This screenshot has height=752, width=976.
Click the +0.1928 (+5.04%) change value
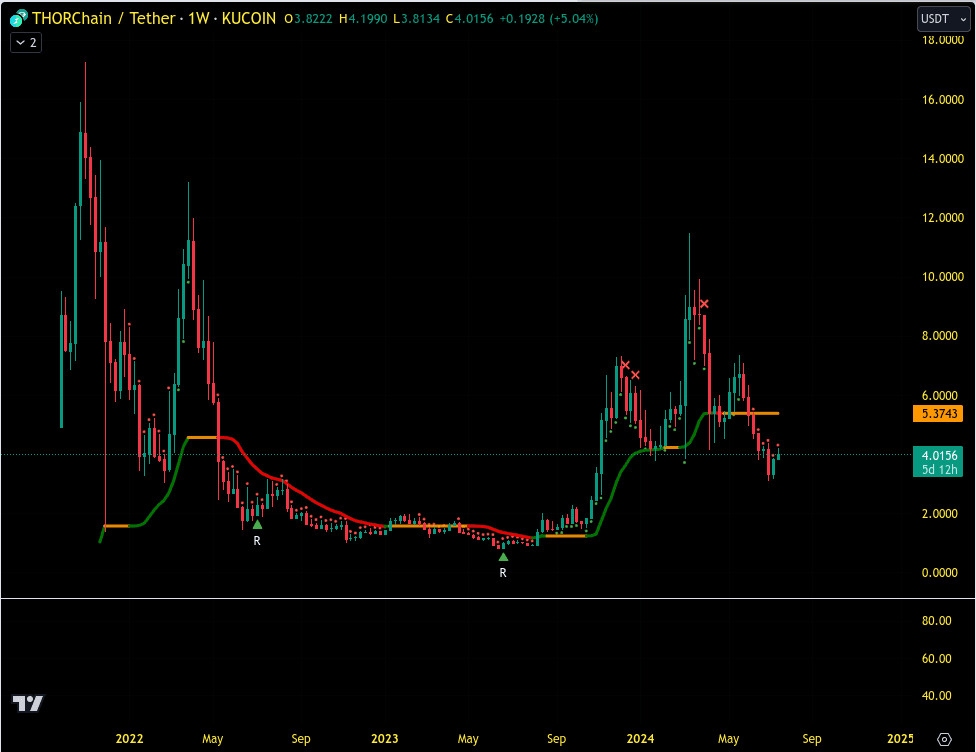[x=549, y=19]
